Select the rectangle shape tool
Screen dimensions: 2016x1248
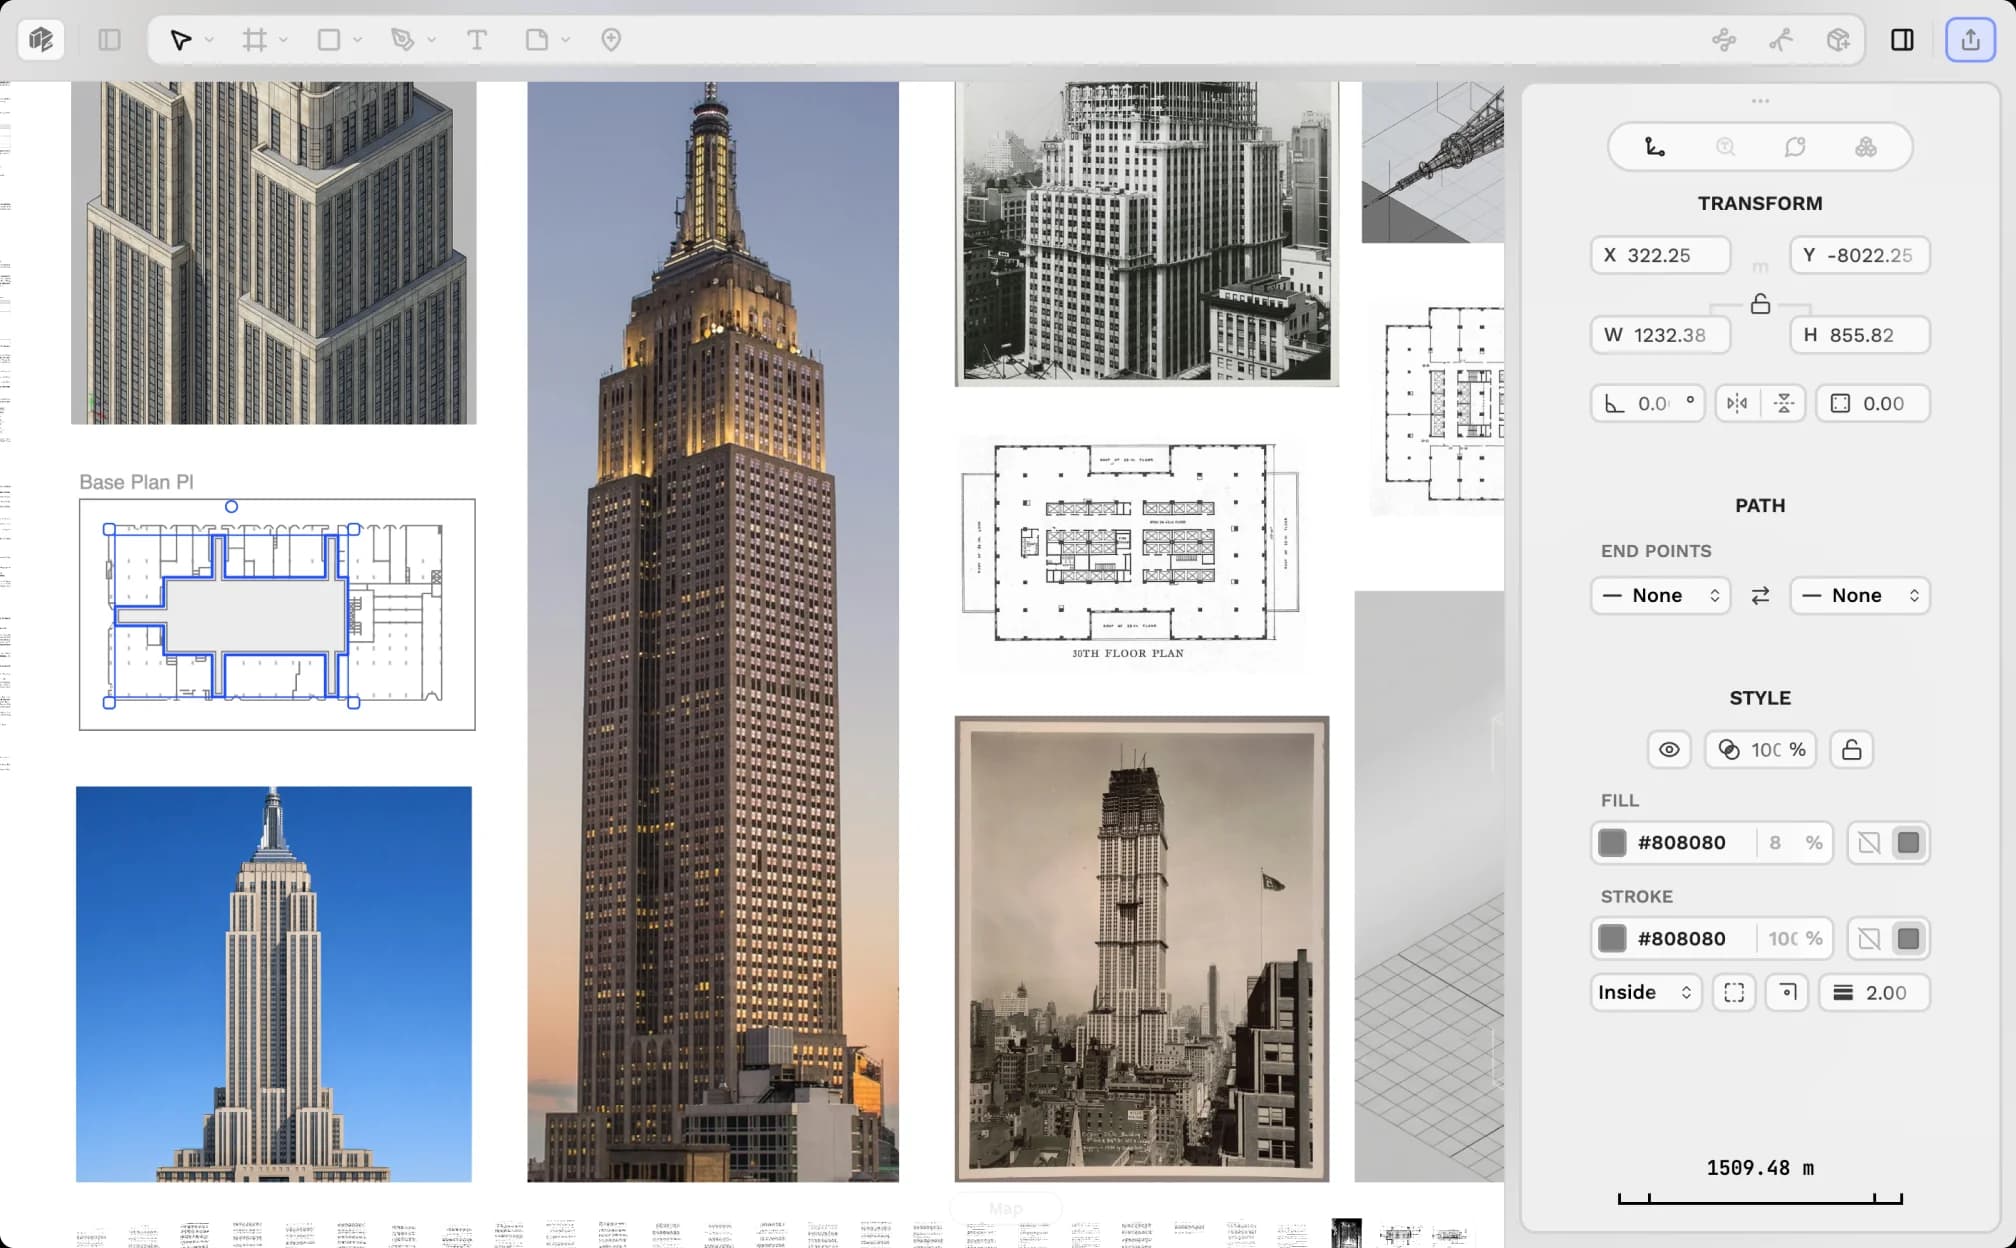click(x=328, y=40)
